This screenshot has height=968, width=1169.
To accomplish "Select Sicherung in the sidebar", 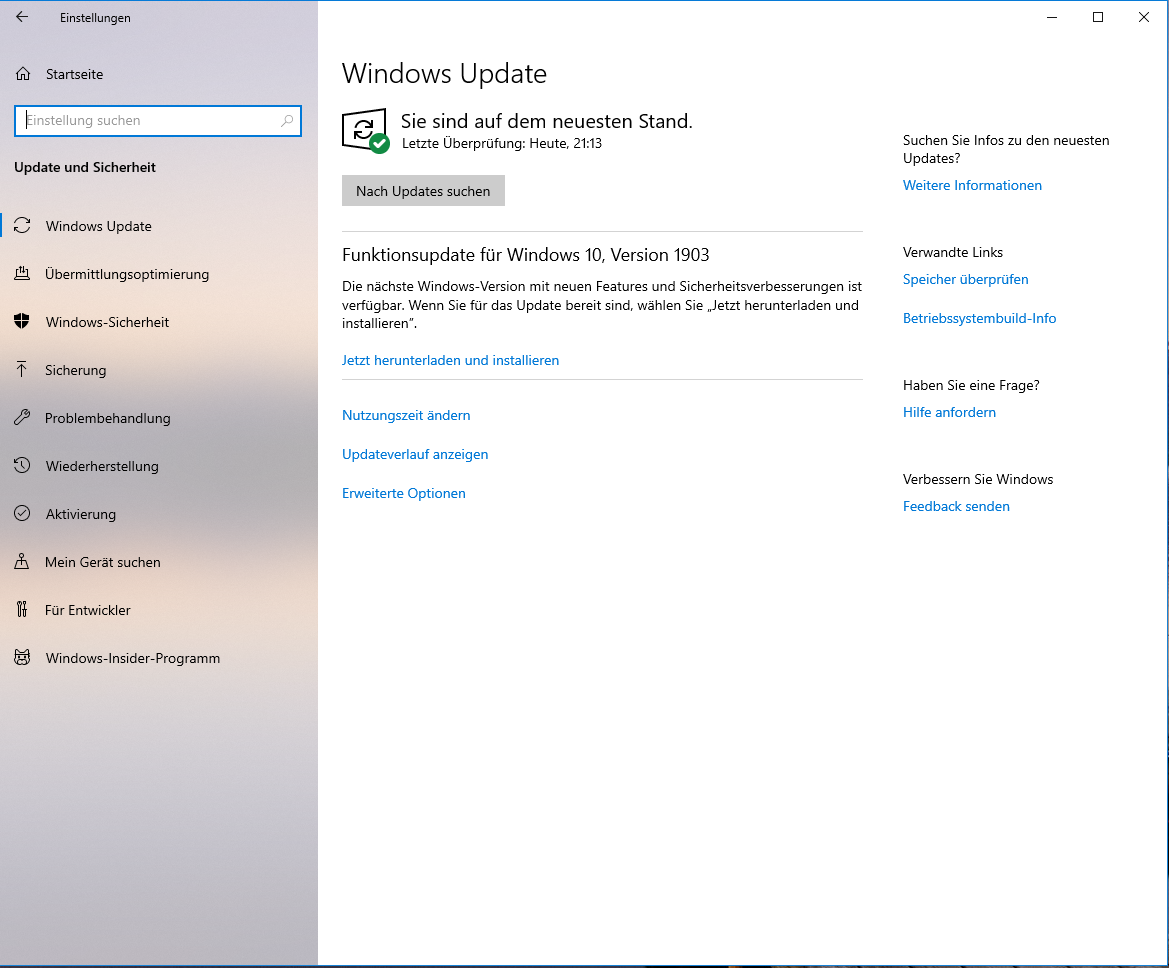I will (159, 370).
